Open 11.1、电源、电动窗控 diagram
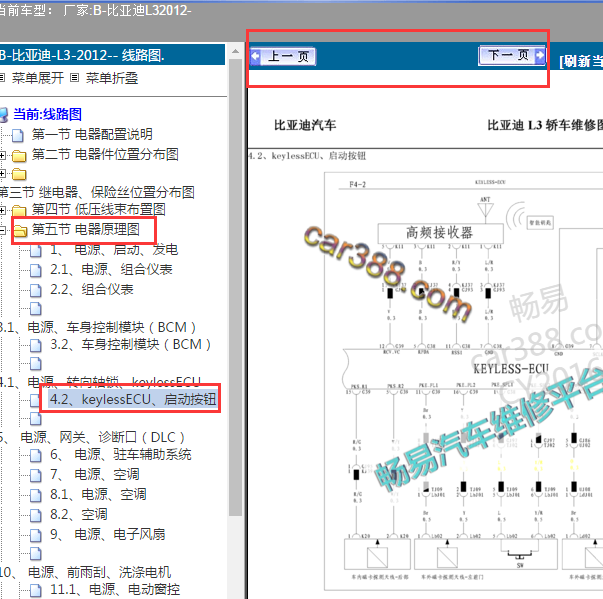 pos(115,589)
